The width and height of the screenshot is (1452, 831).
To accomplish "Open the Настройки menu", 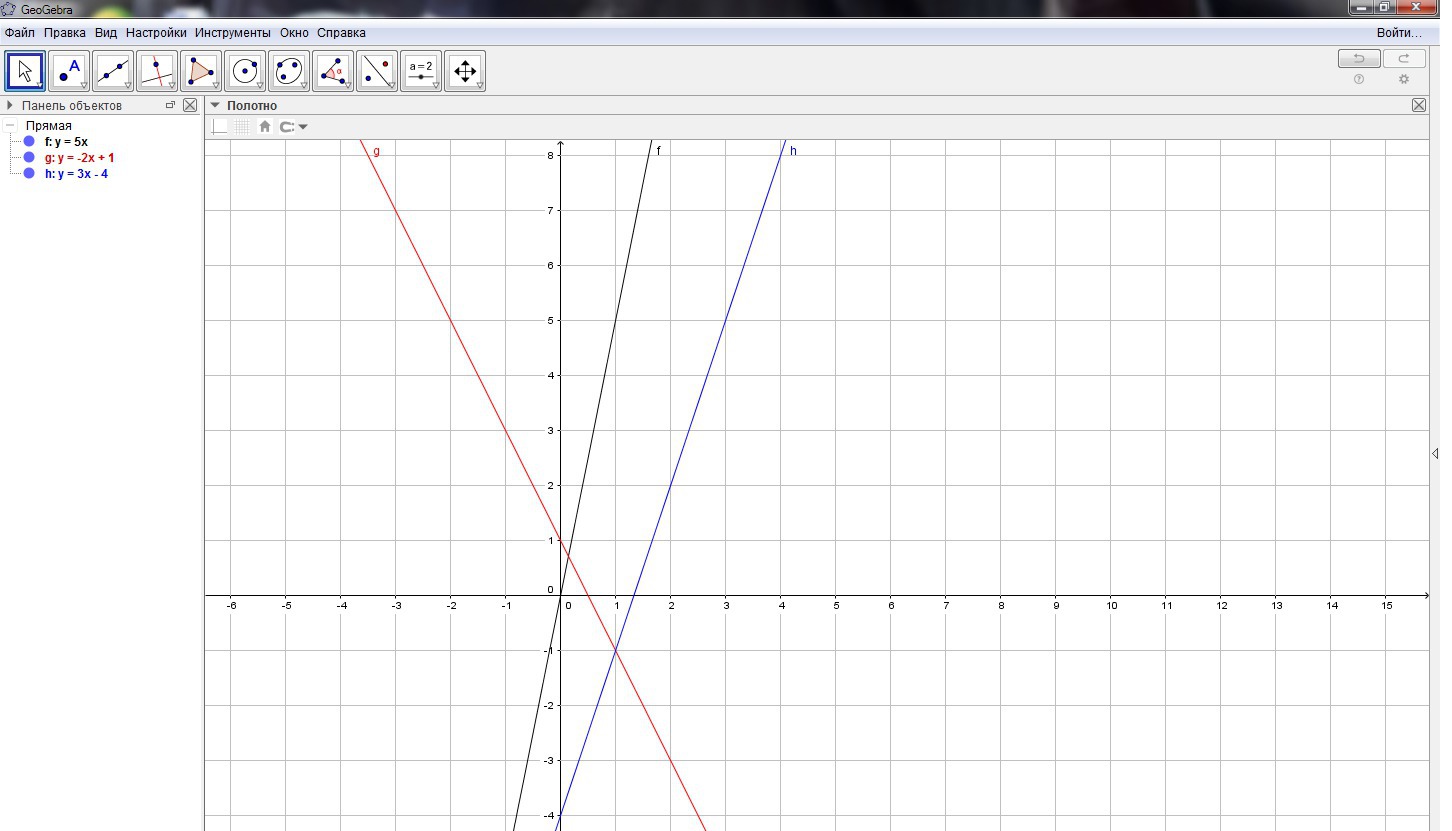I will 156,33.
